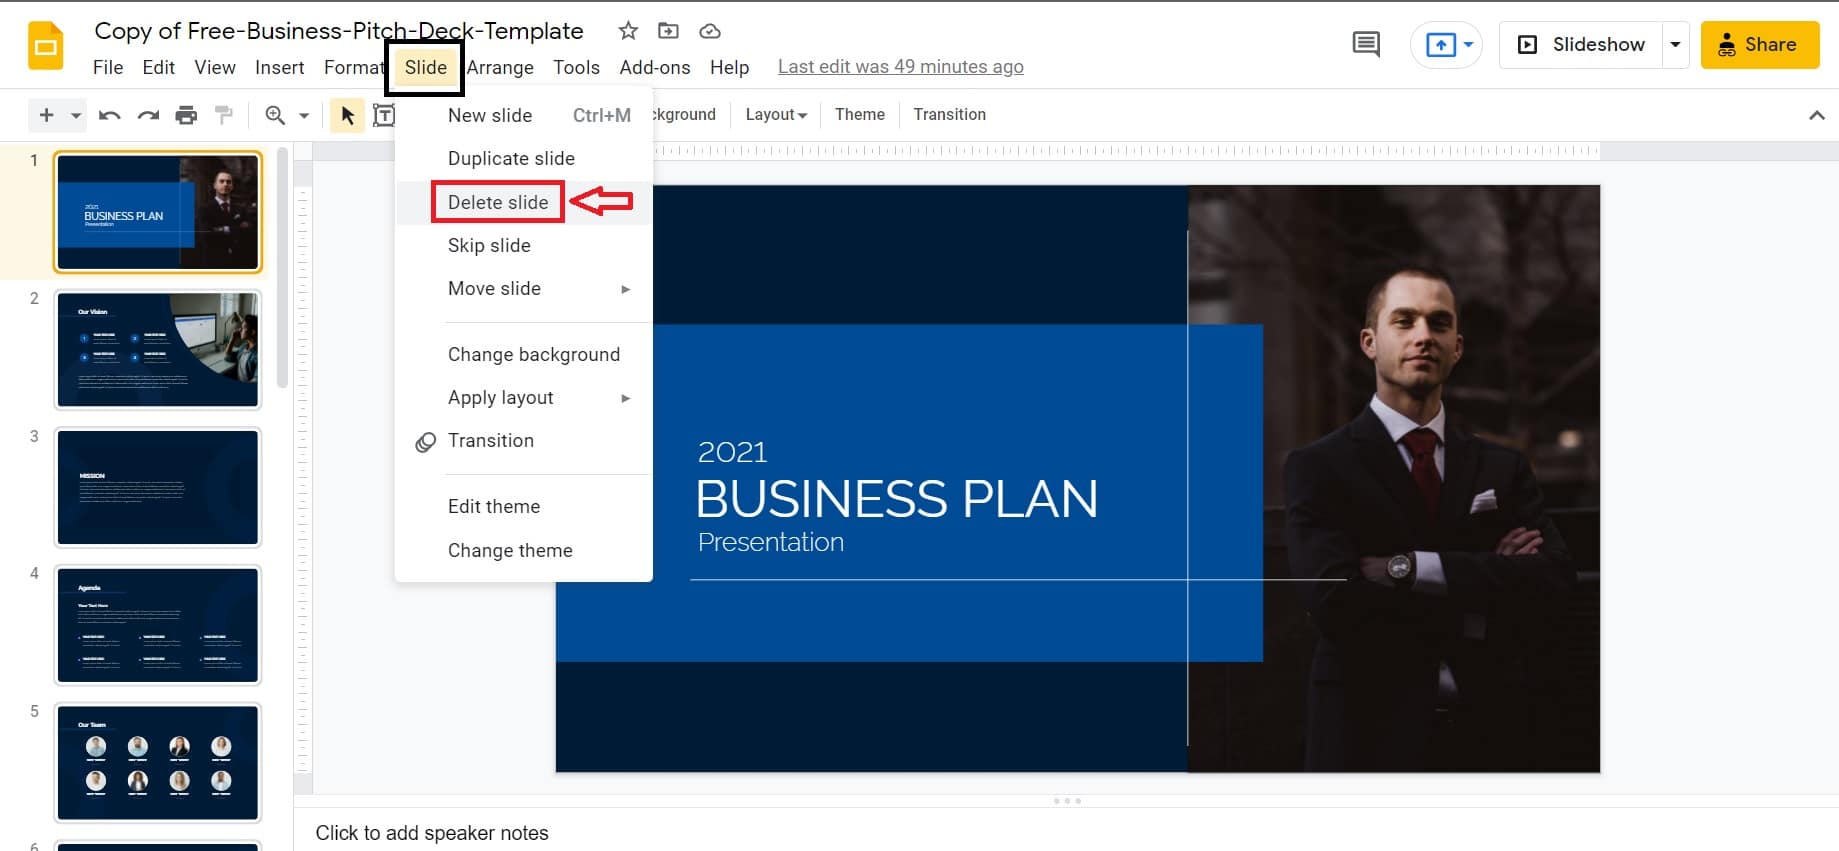The image size is (1839, 851).
Task: Expand the Apply layout submenu
Action: pos(524,397)
